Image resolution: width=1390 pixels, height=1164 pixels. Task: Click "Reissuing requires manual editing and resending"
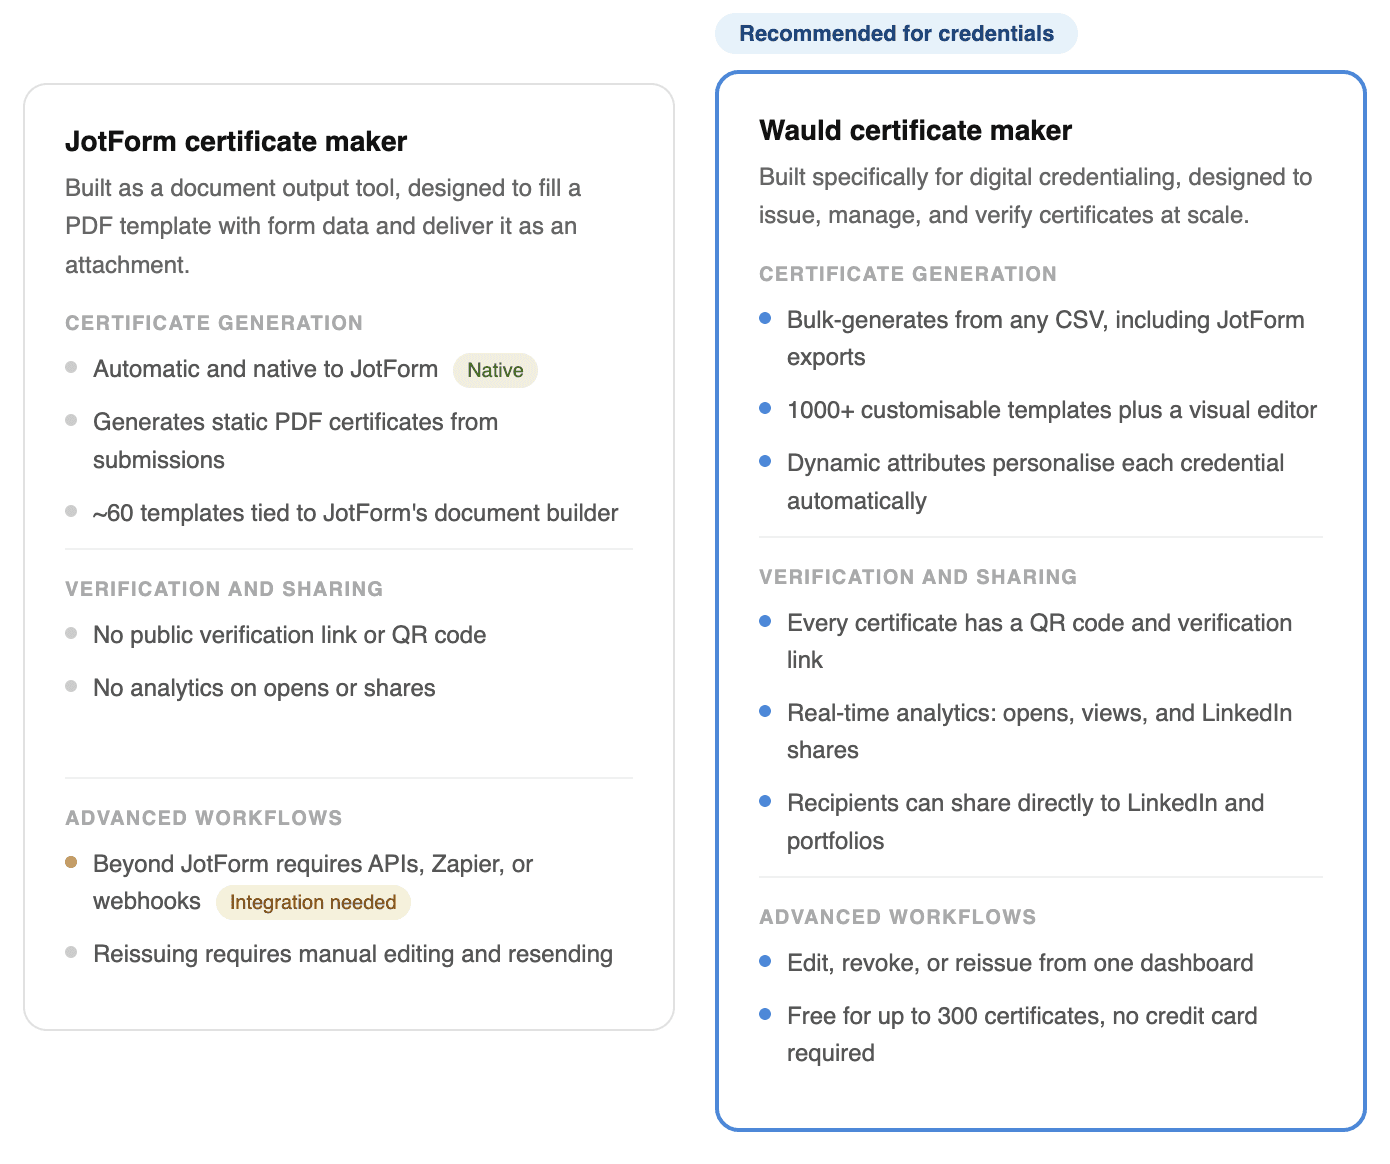[x=353, y=954]
